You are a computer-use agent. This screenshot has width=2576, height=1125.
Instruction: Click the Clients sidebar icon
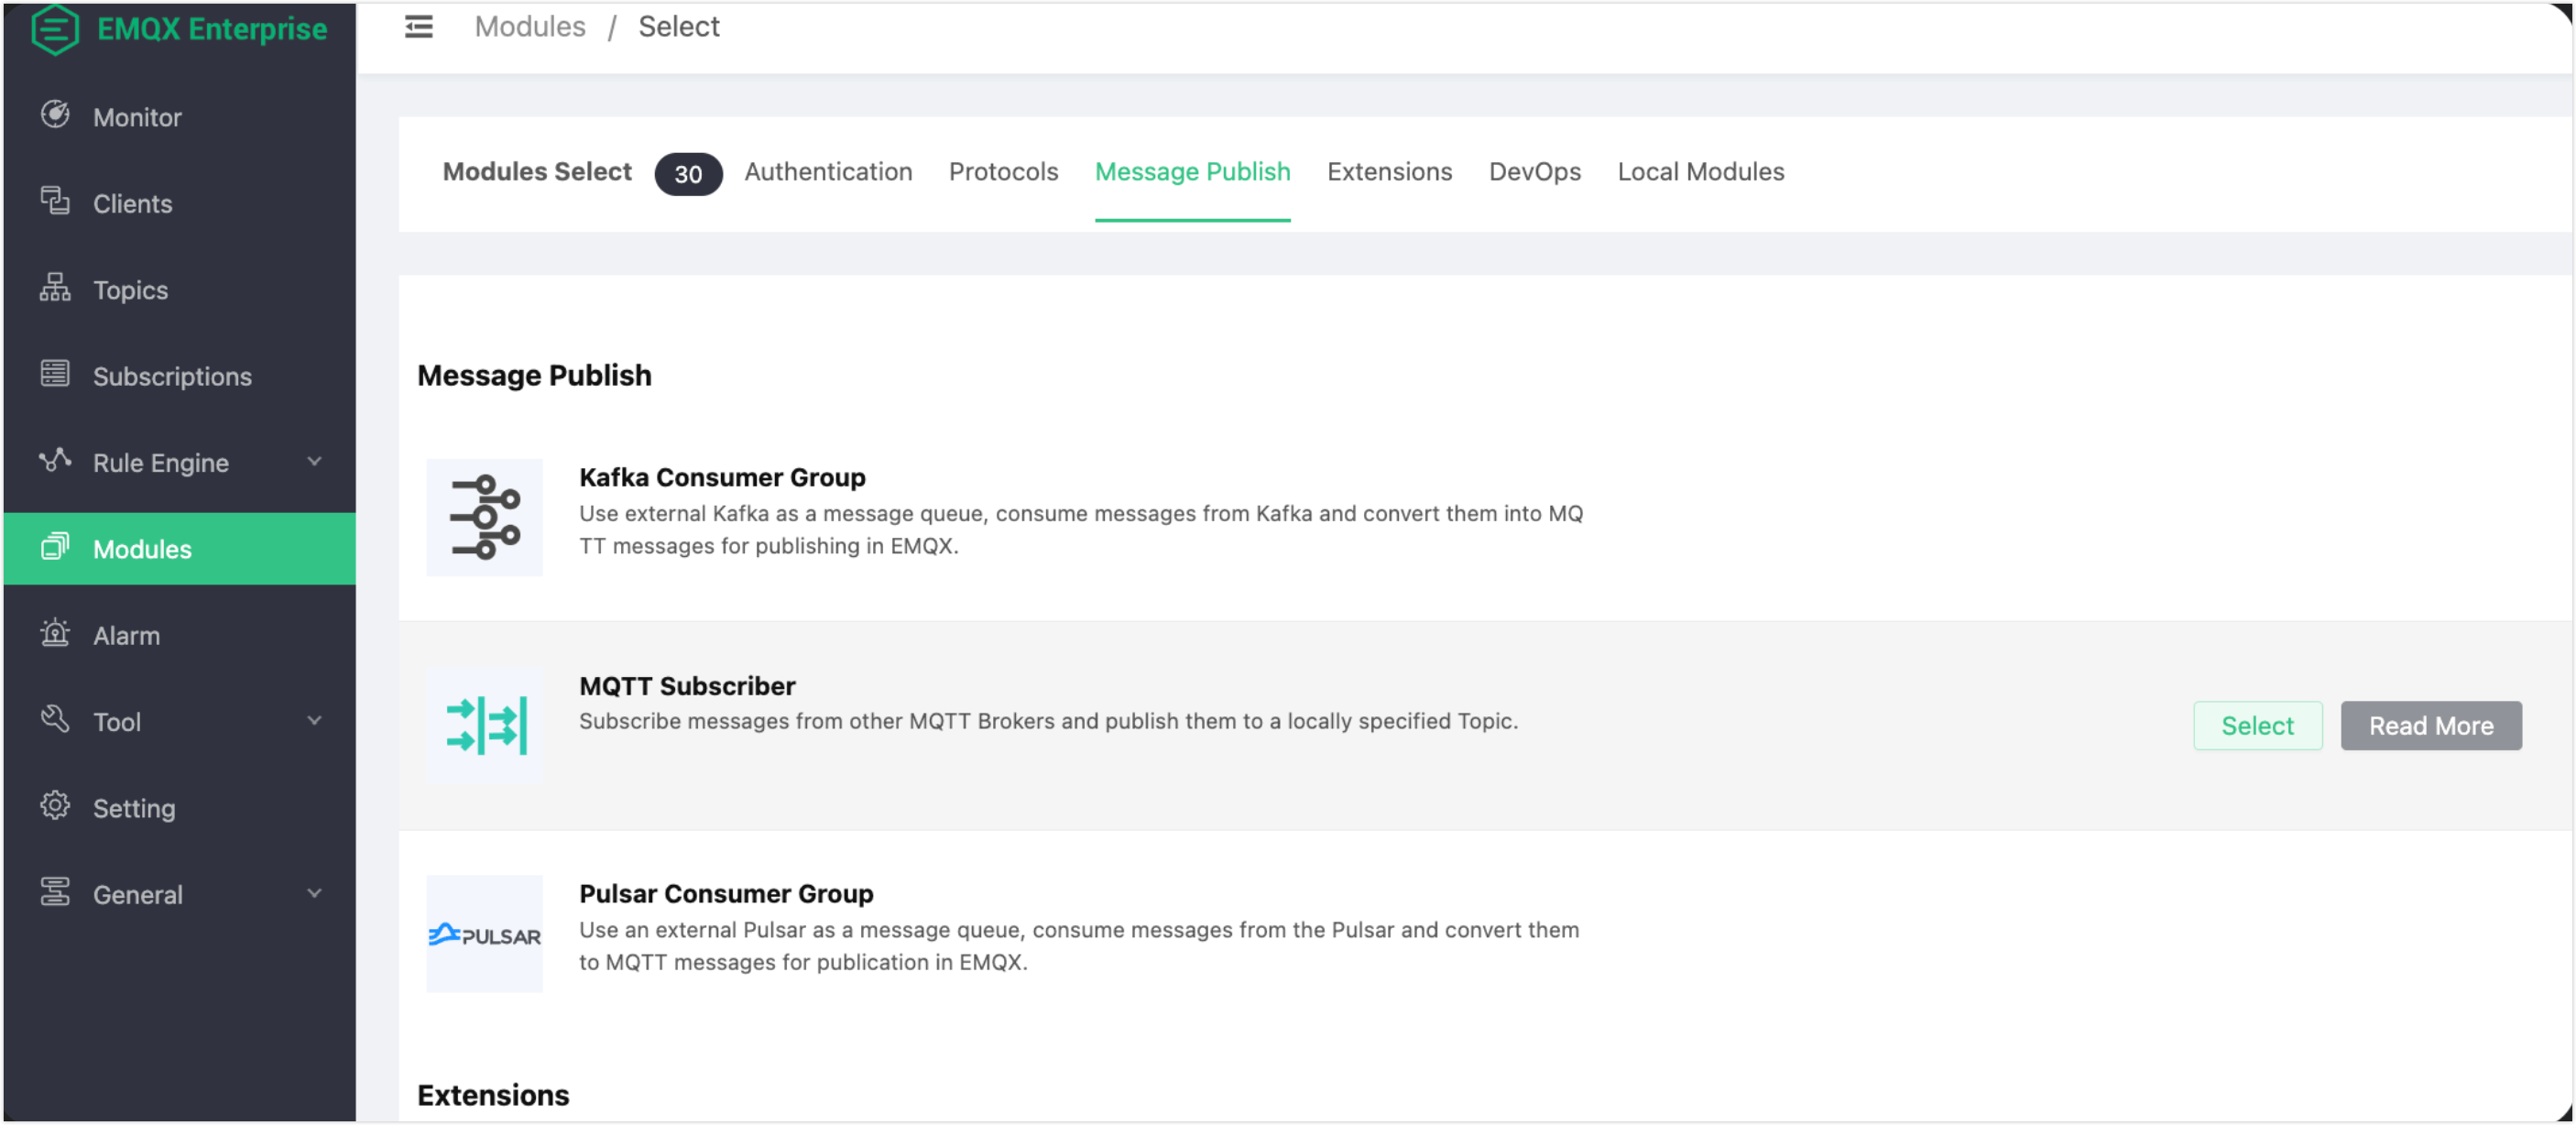click(55, 202)
